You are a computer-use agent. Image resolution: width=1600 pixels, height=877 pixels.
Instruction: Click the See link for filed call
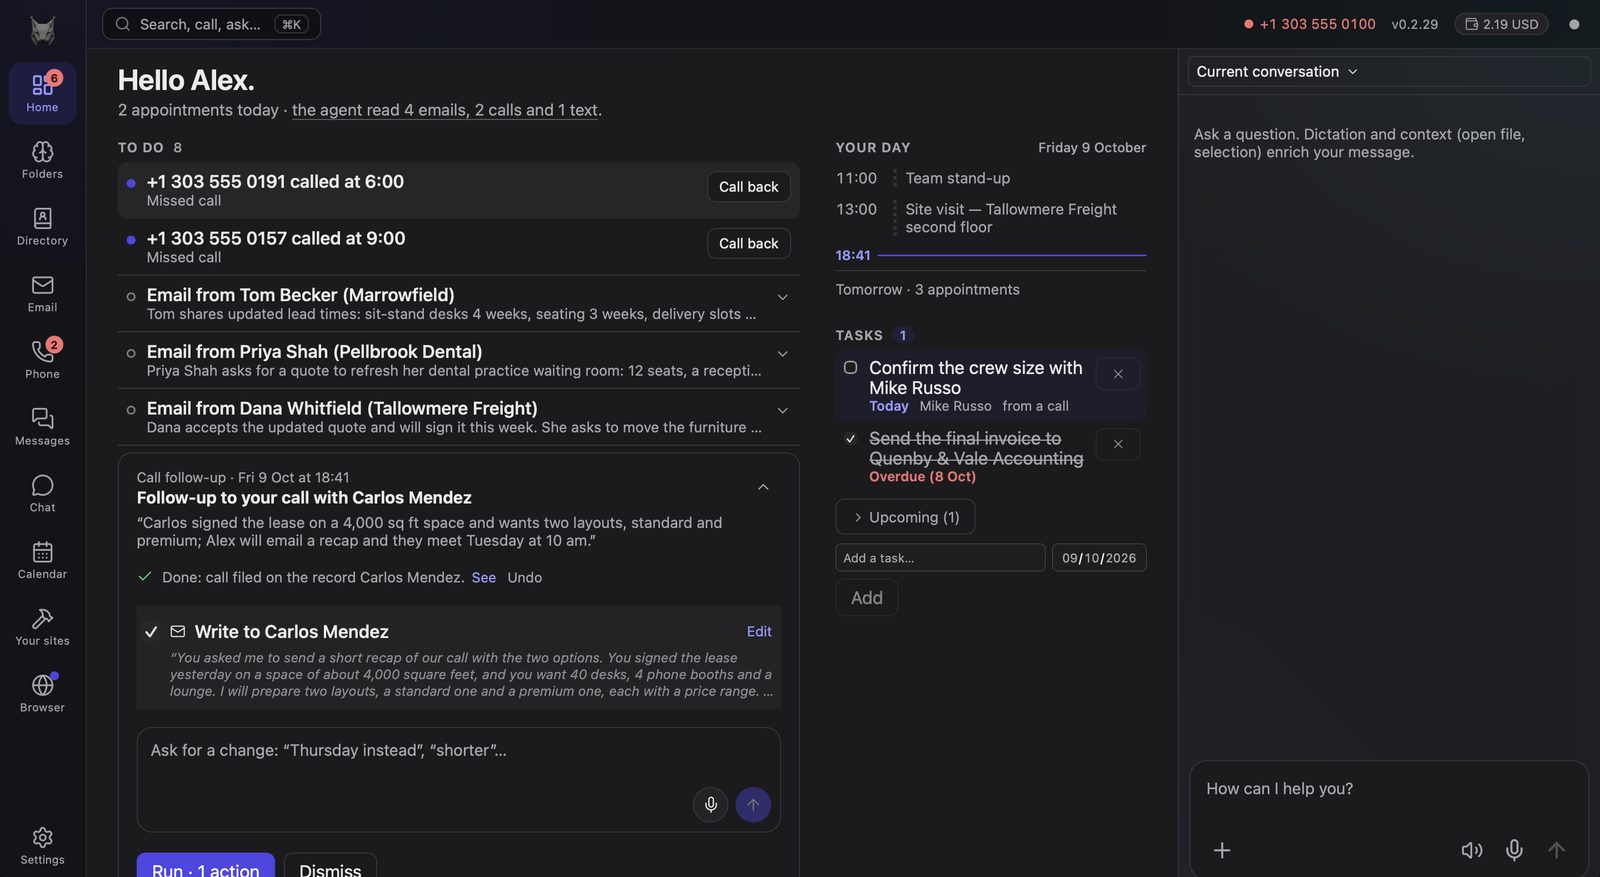[484, 578]
